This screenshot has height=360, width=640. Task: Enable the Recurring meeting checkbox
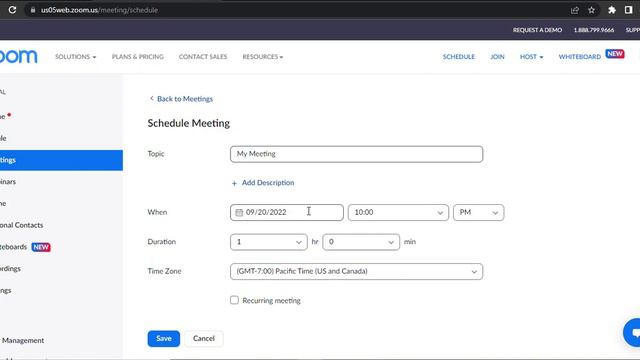pos(234,300)
